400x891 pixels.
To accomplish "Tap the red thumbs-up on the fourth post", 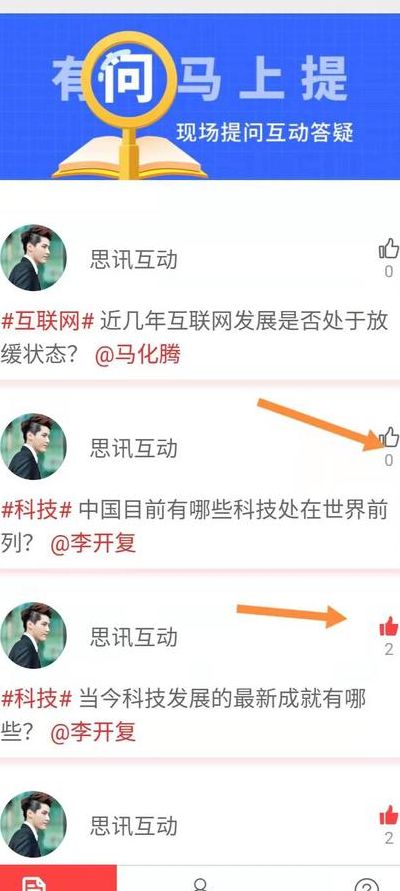I will point(389,815).
